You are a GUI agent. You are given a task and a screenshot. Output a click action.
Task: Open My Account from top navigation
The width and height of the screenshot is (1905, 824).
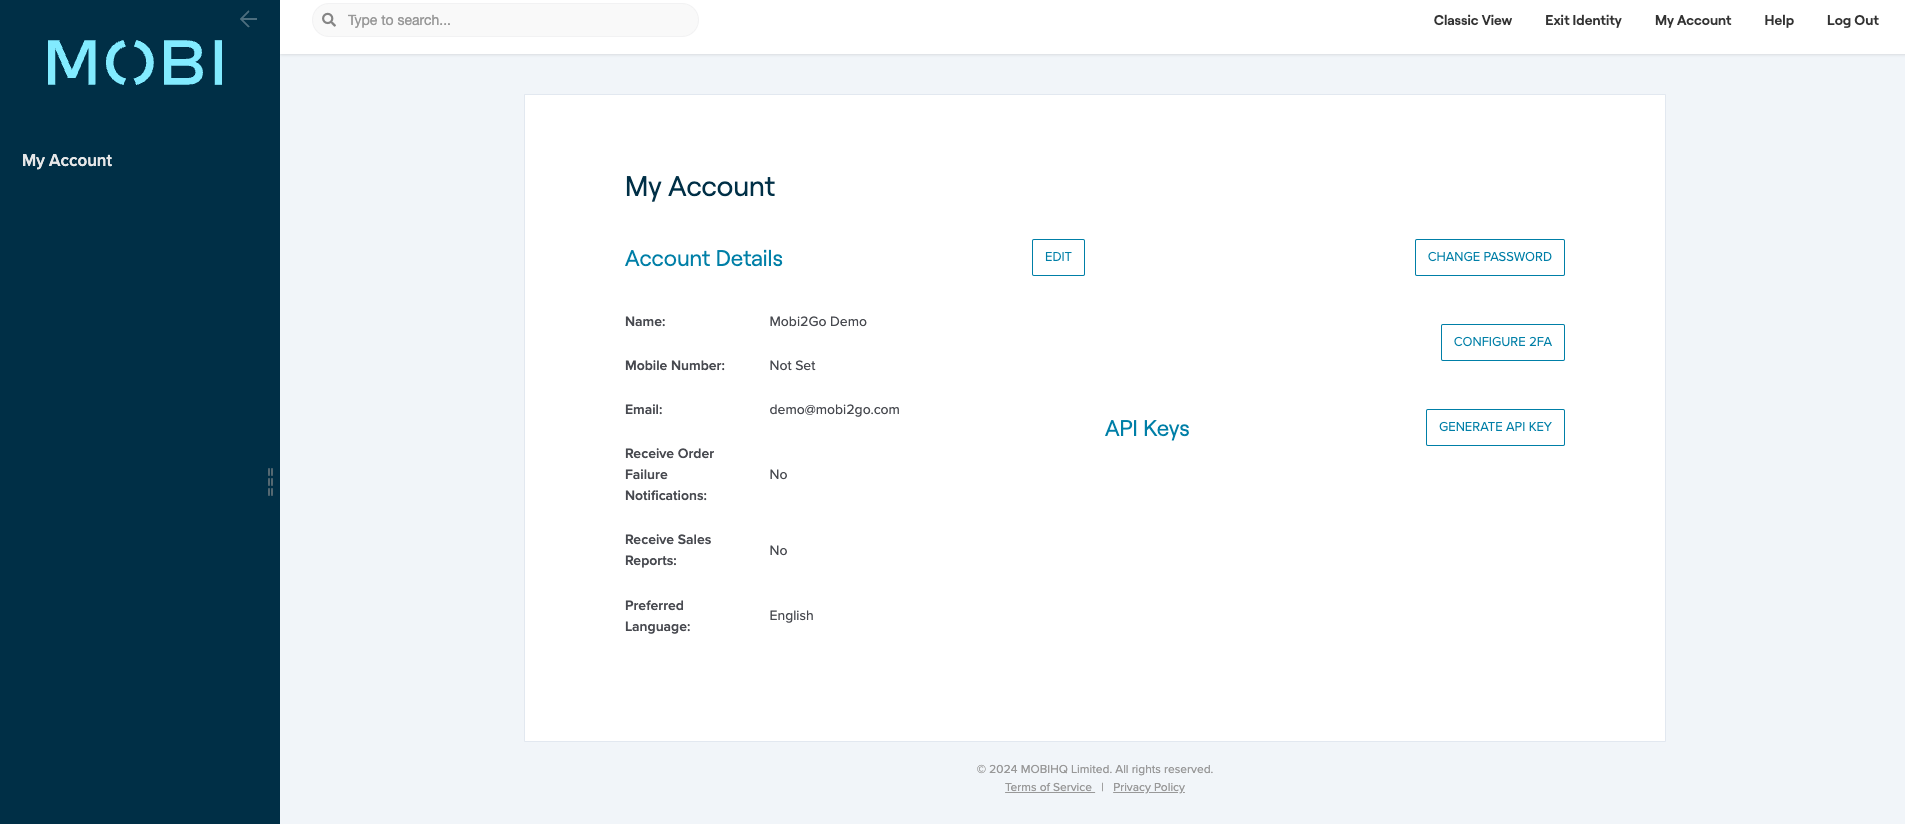pyautogui.click(x=1692, y=20)
